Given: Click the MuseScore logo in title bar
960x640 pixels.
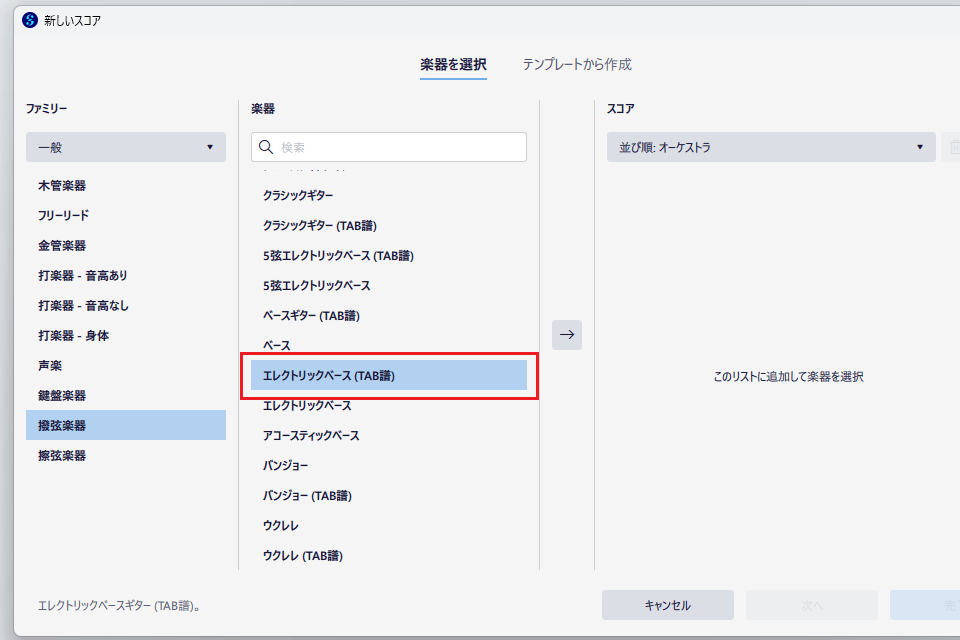Looking at the screenshot, I should pos(29,20).
